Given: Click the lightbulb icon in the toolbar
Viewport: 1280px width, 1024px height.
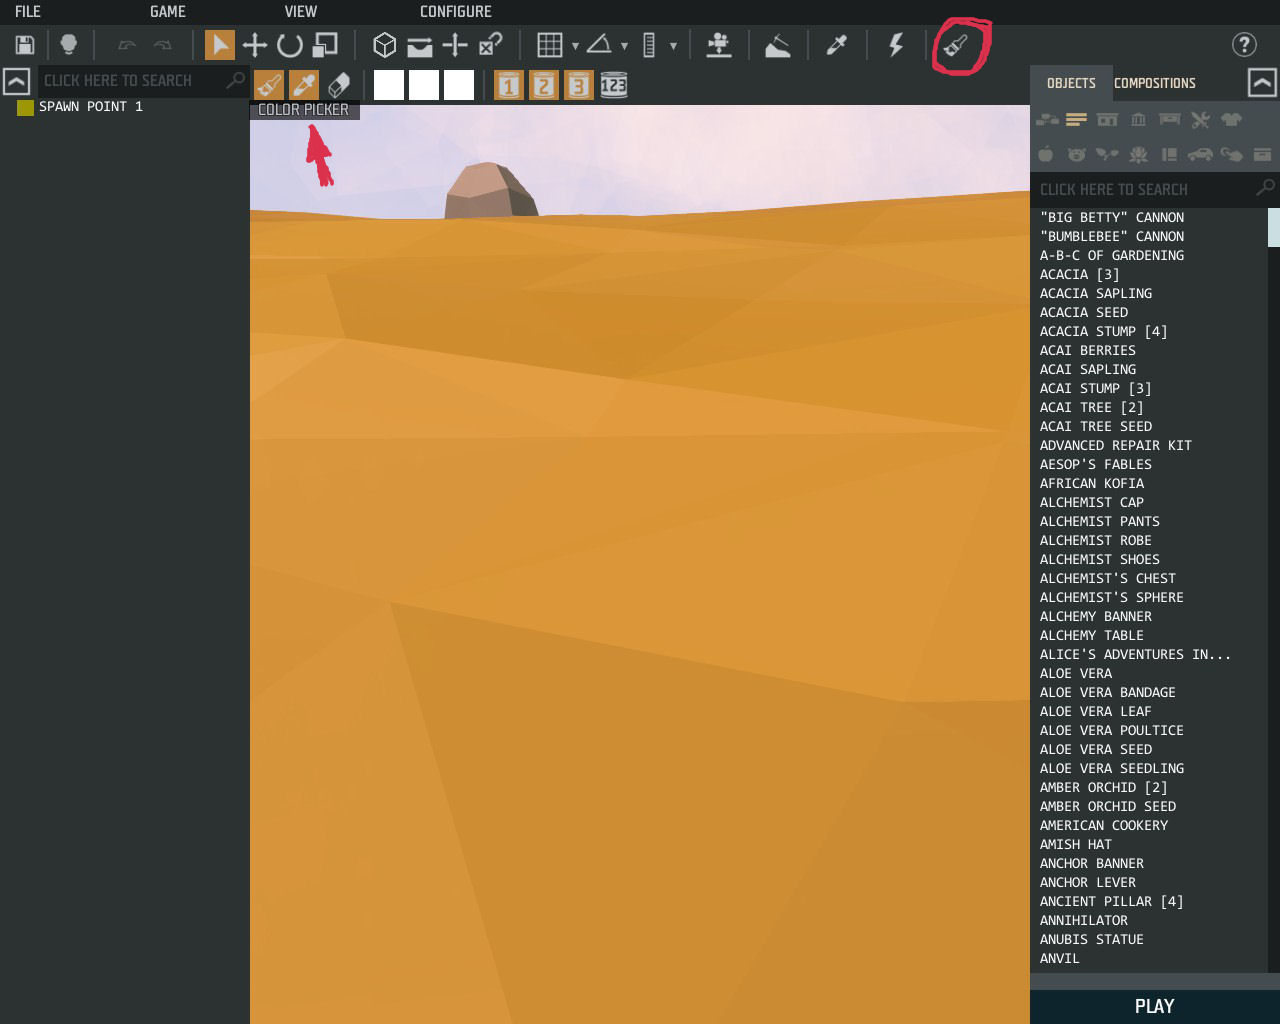Looking at the screenshot, I should 69,45.
